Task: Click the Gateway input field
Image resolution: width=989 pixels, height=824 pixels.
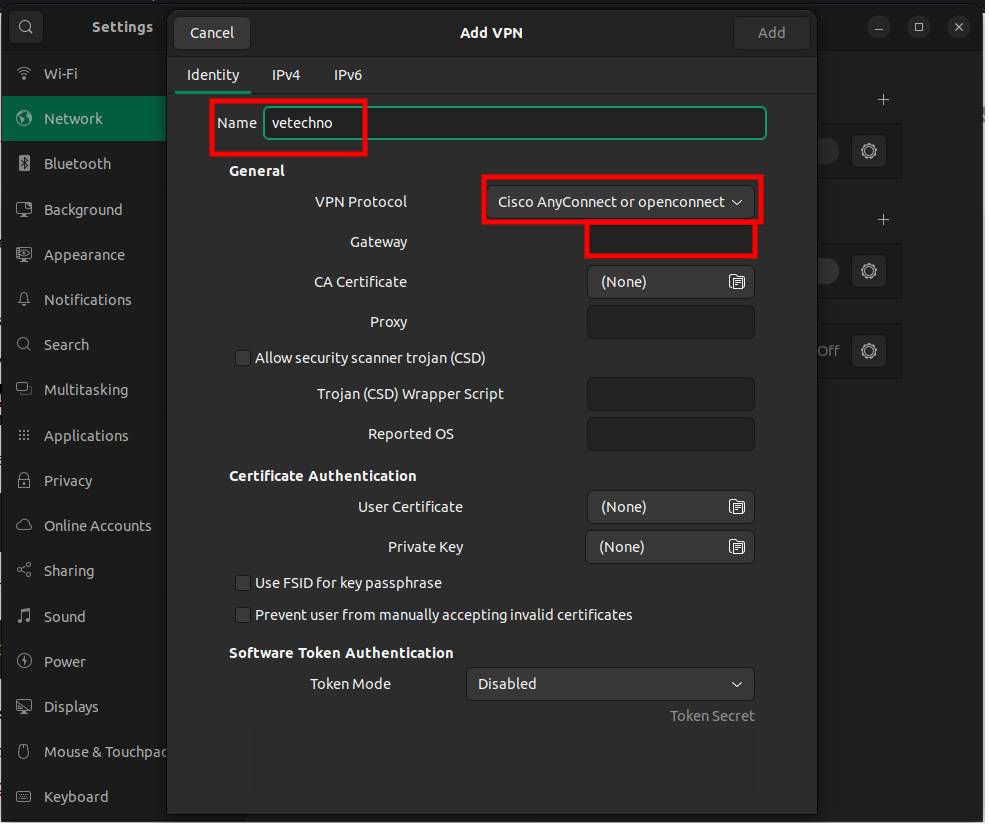Action: (x=670, y=241)
